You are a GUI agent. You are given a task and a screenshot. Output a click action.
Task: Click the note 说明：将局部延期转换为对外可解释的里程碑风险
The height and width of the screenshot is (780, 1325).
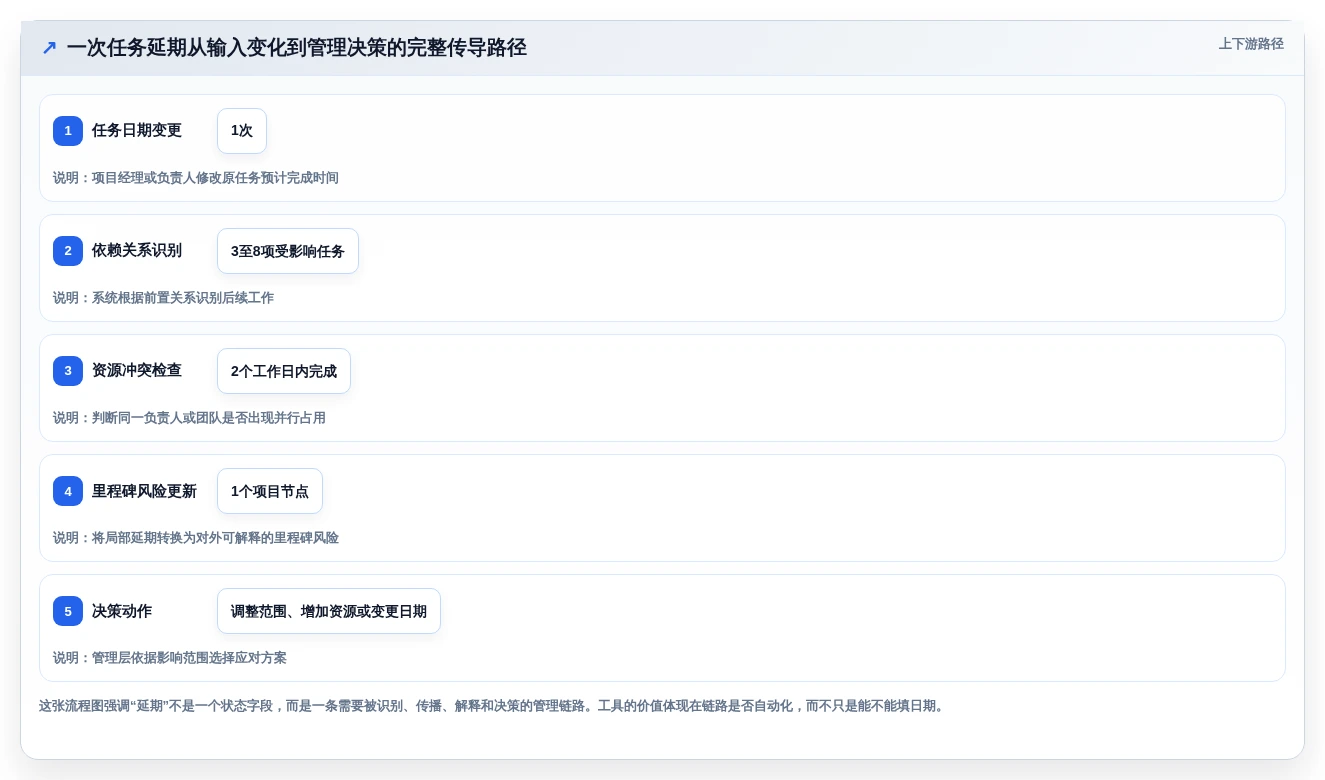[x=196, y=538]
